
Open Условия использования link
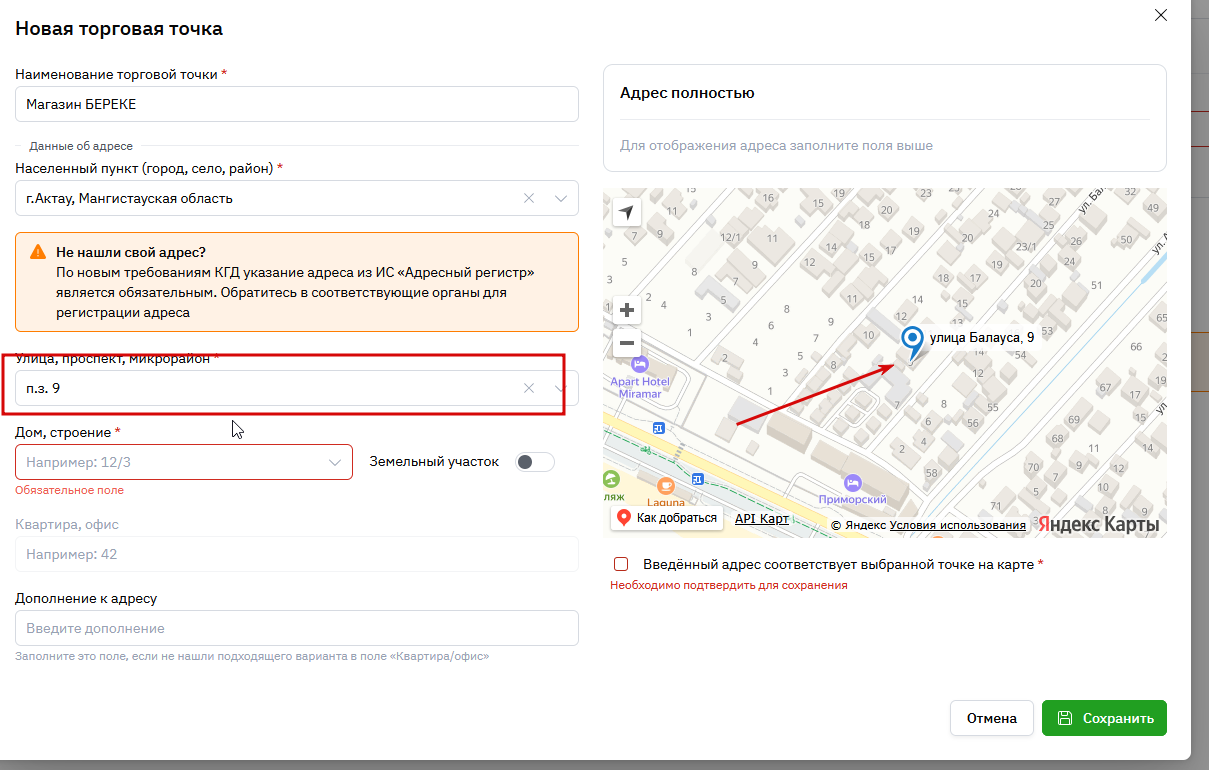click(957, 525)
